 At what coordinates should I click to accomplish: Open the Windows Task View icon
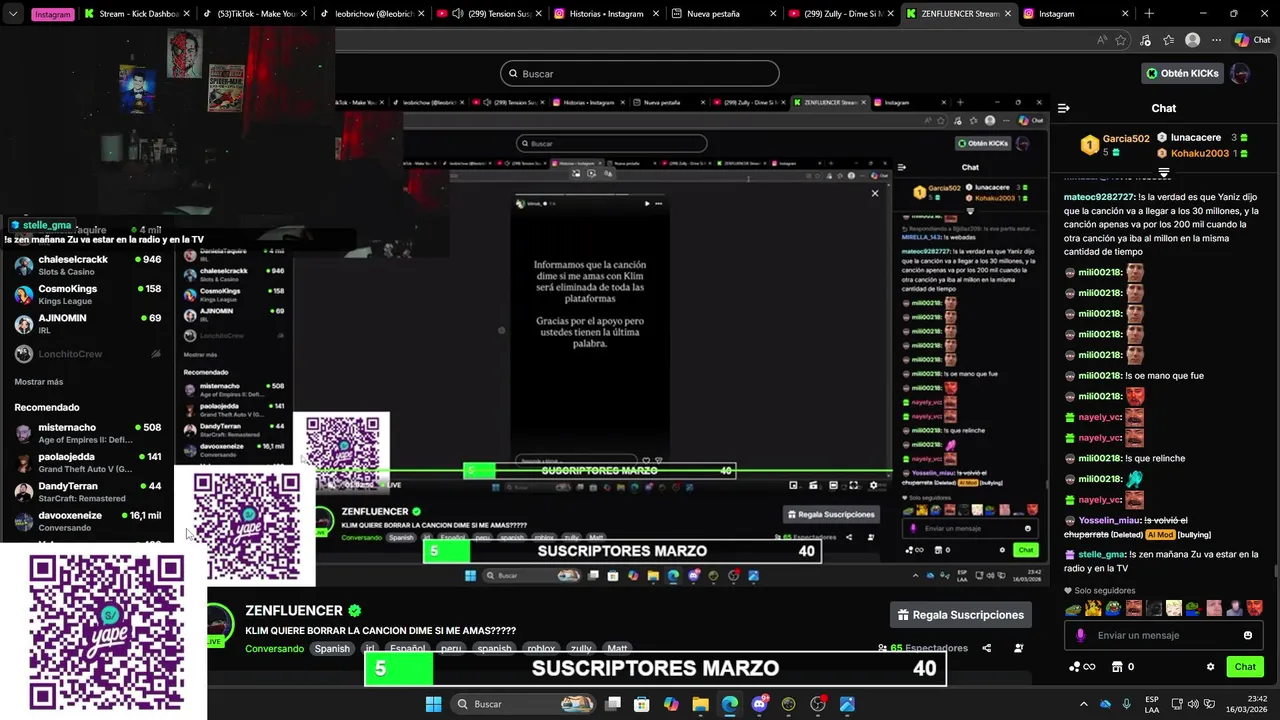(613, 704)
